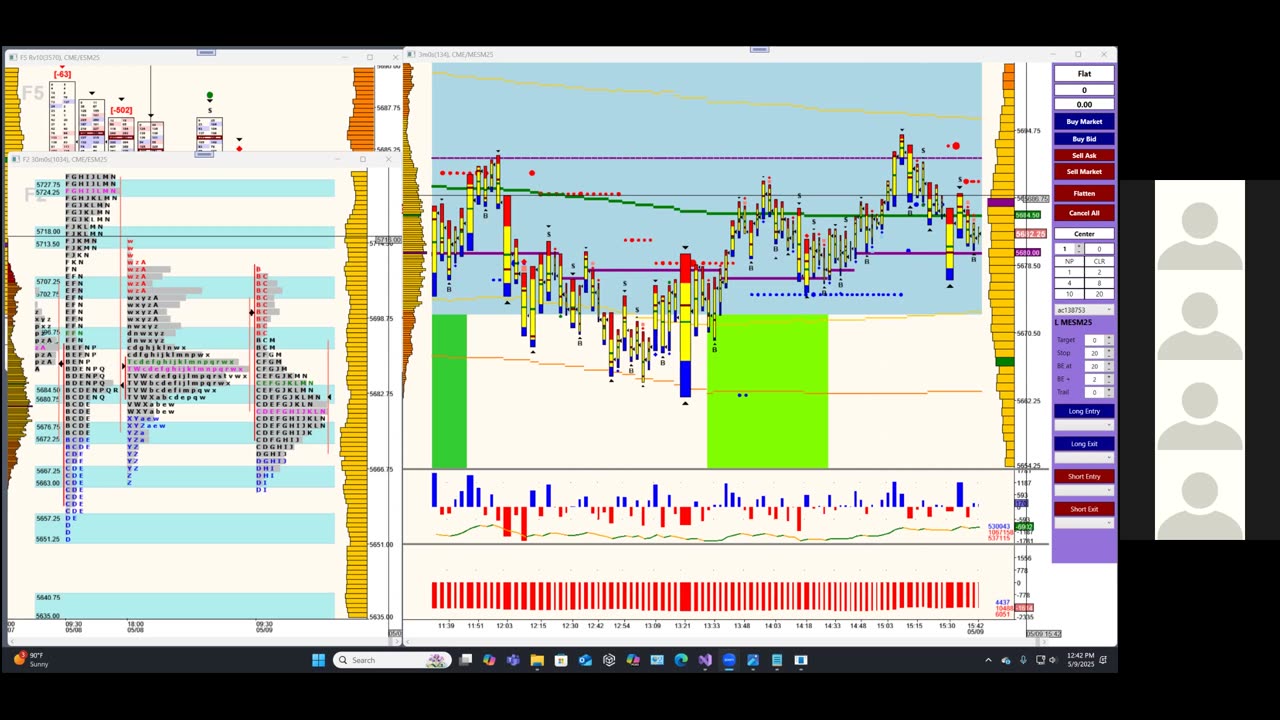The image size is (1280, 720).
Task: Click the Sell Market button
Action: click(x=1084, y=171)
